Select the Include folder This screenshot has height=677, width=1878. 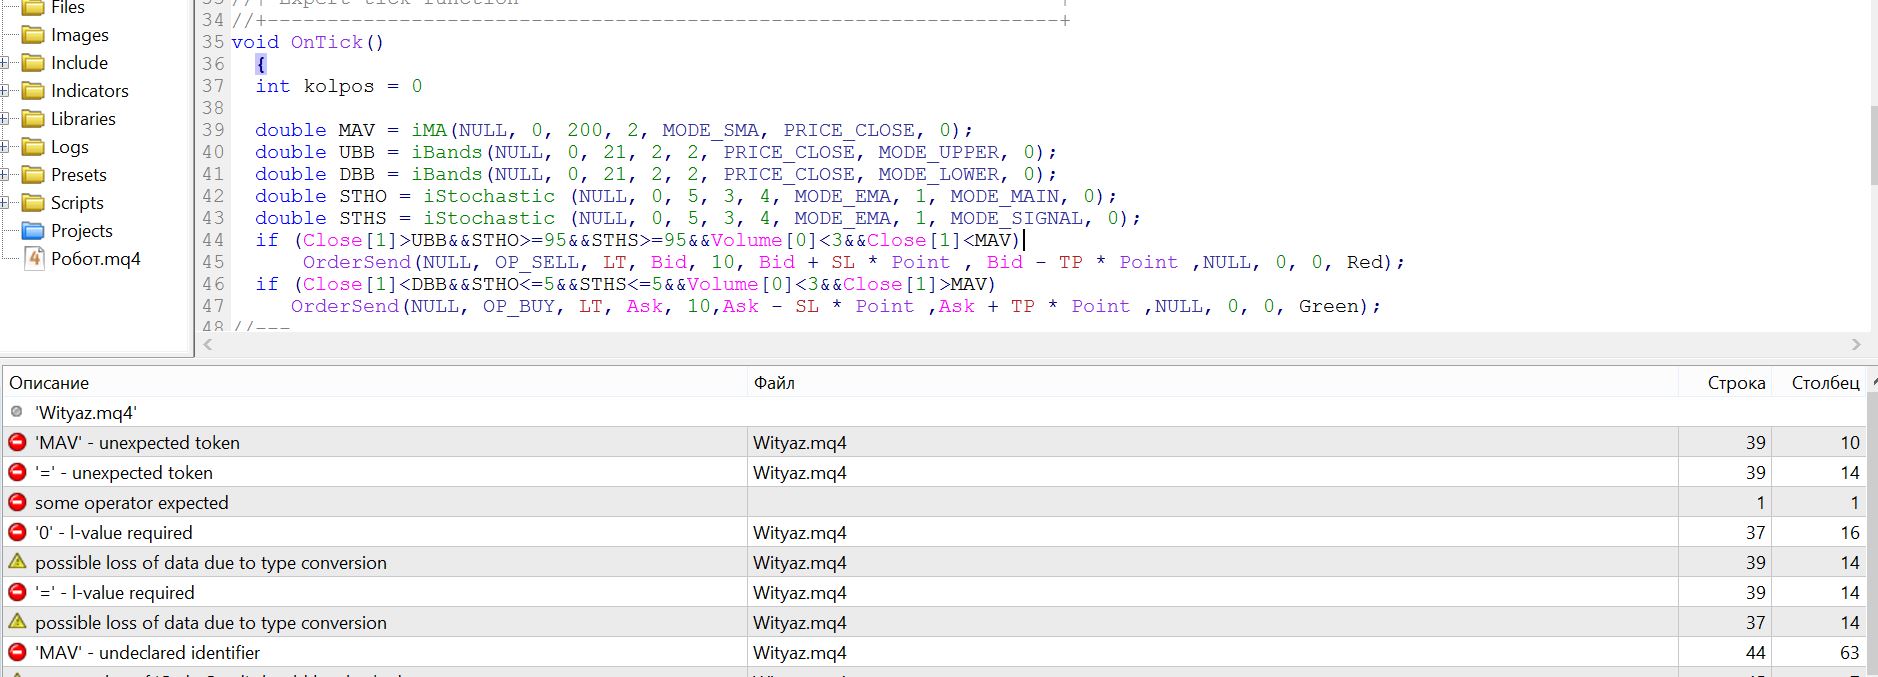79,63
